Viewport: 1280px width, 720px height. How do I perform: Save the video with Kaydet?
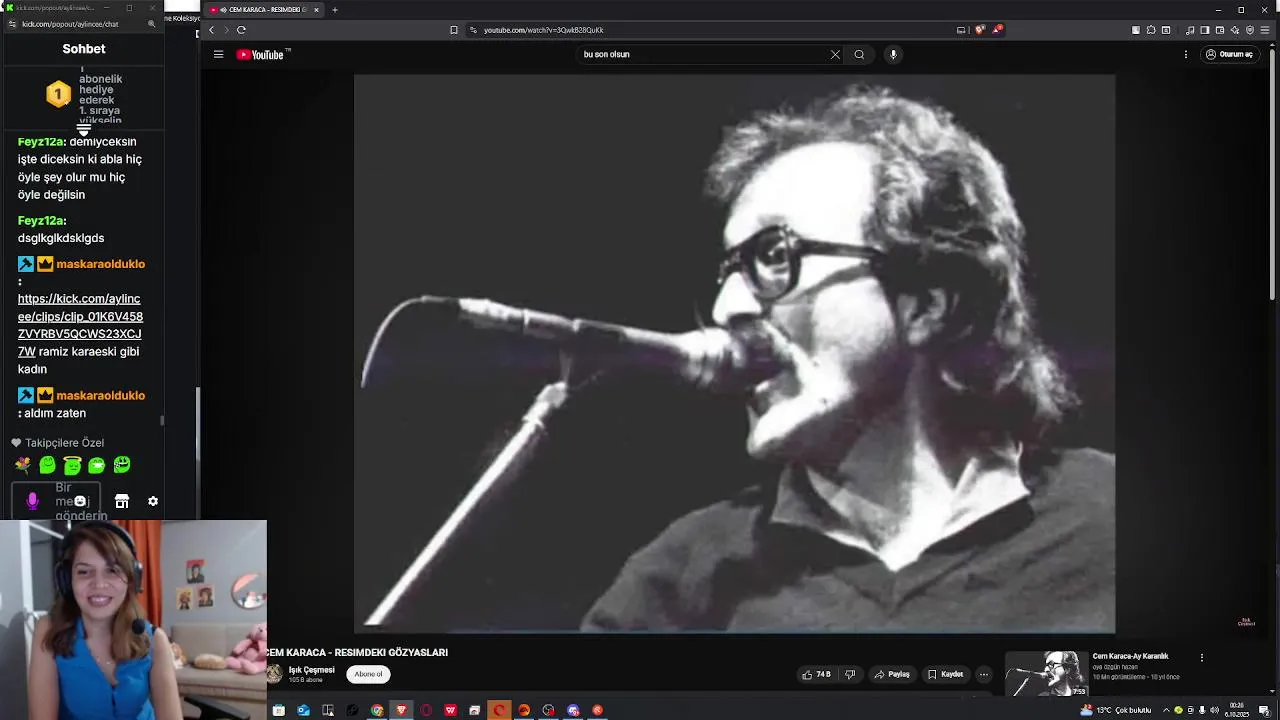pos(945,674)
